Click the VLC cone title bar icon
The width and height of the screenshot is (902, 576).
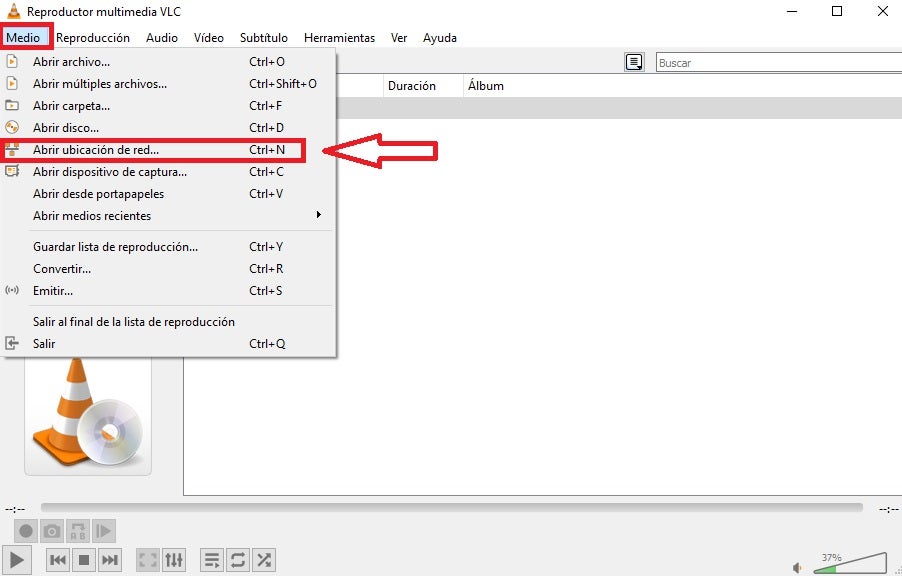coord(13,11)
